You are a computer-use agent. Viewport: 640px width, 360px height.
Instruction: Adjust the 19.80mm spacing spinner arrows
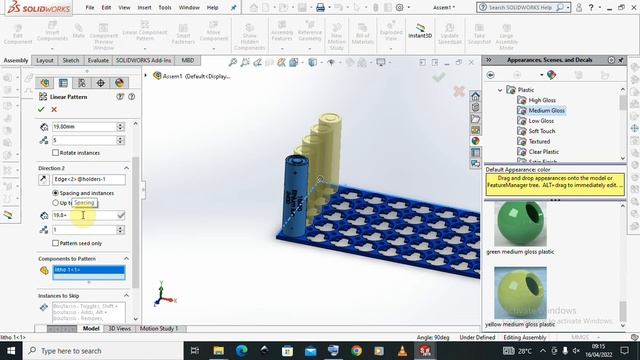click(x=120, y=127)
